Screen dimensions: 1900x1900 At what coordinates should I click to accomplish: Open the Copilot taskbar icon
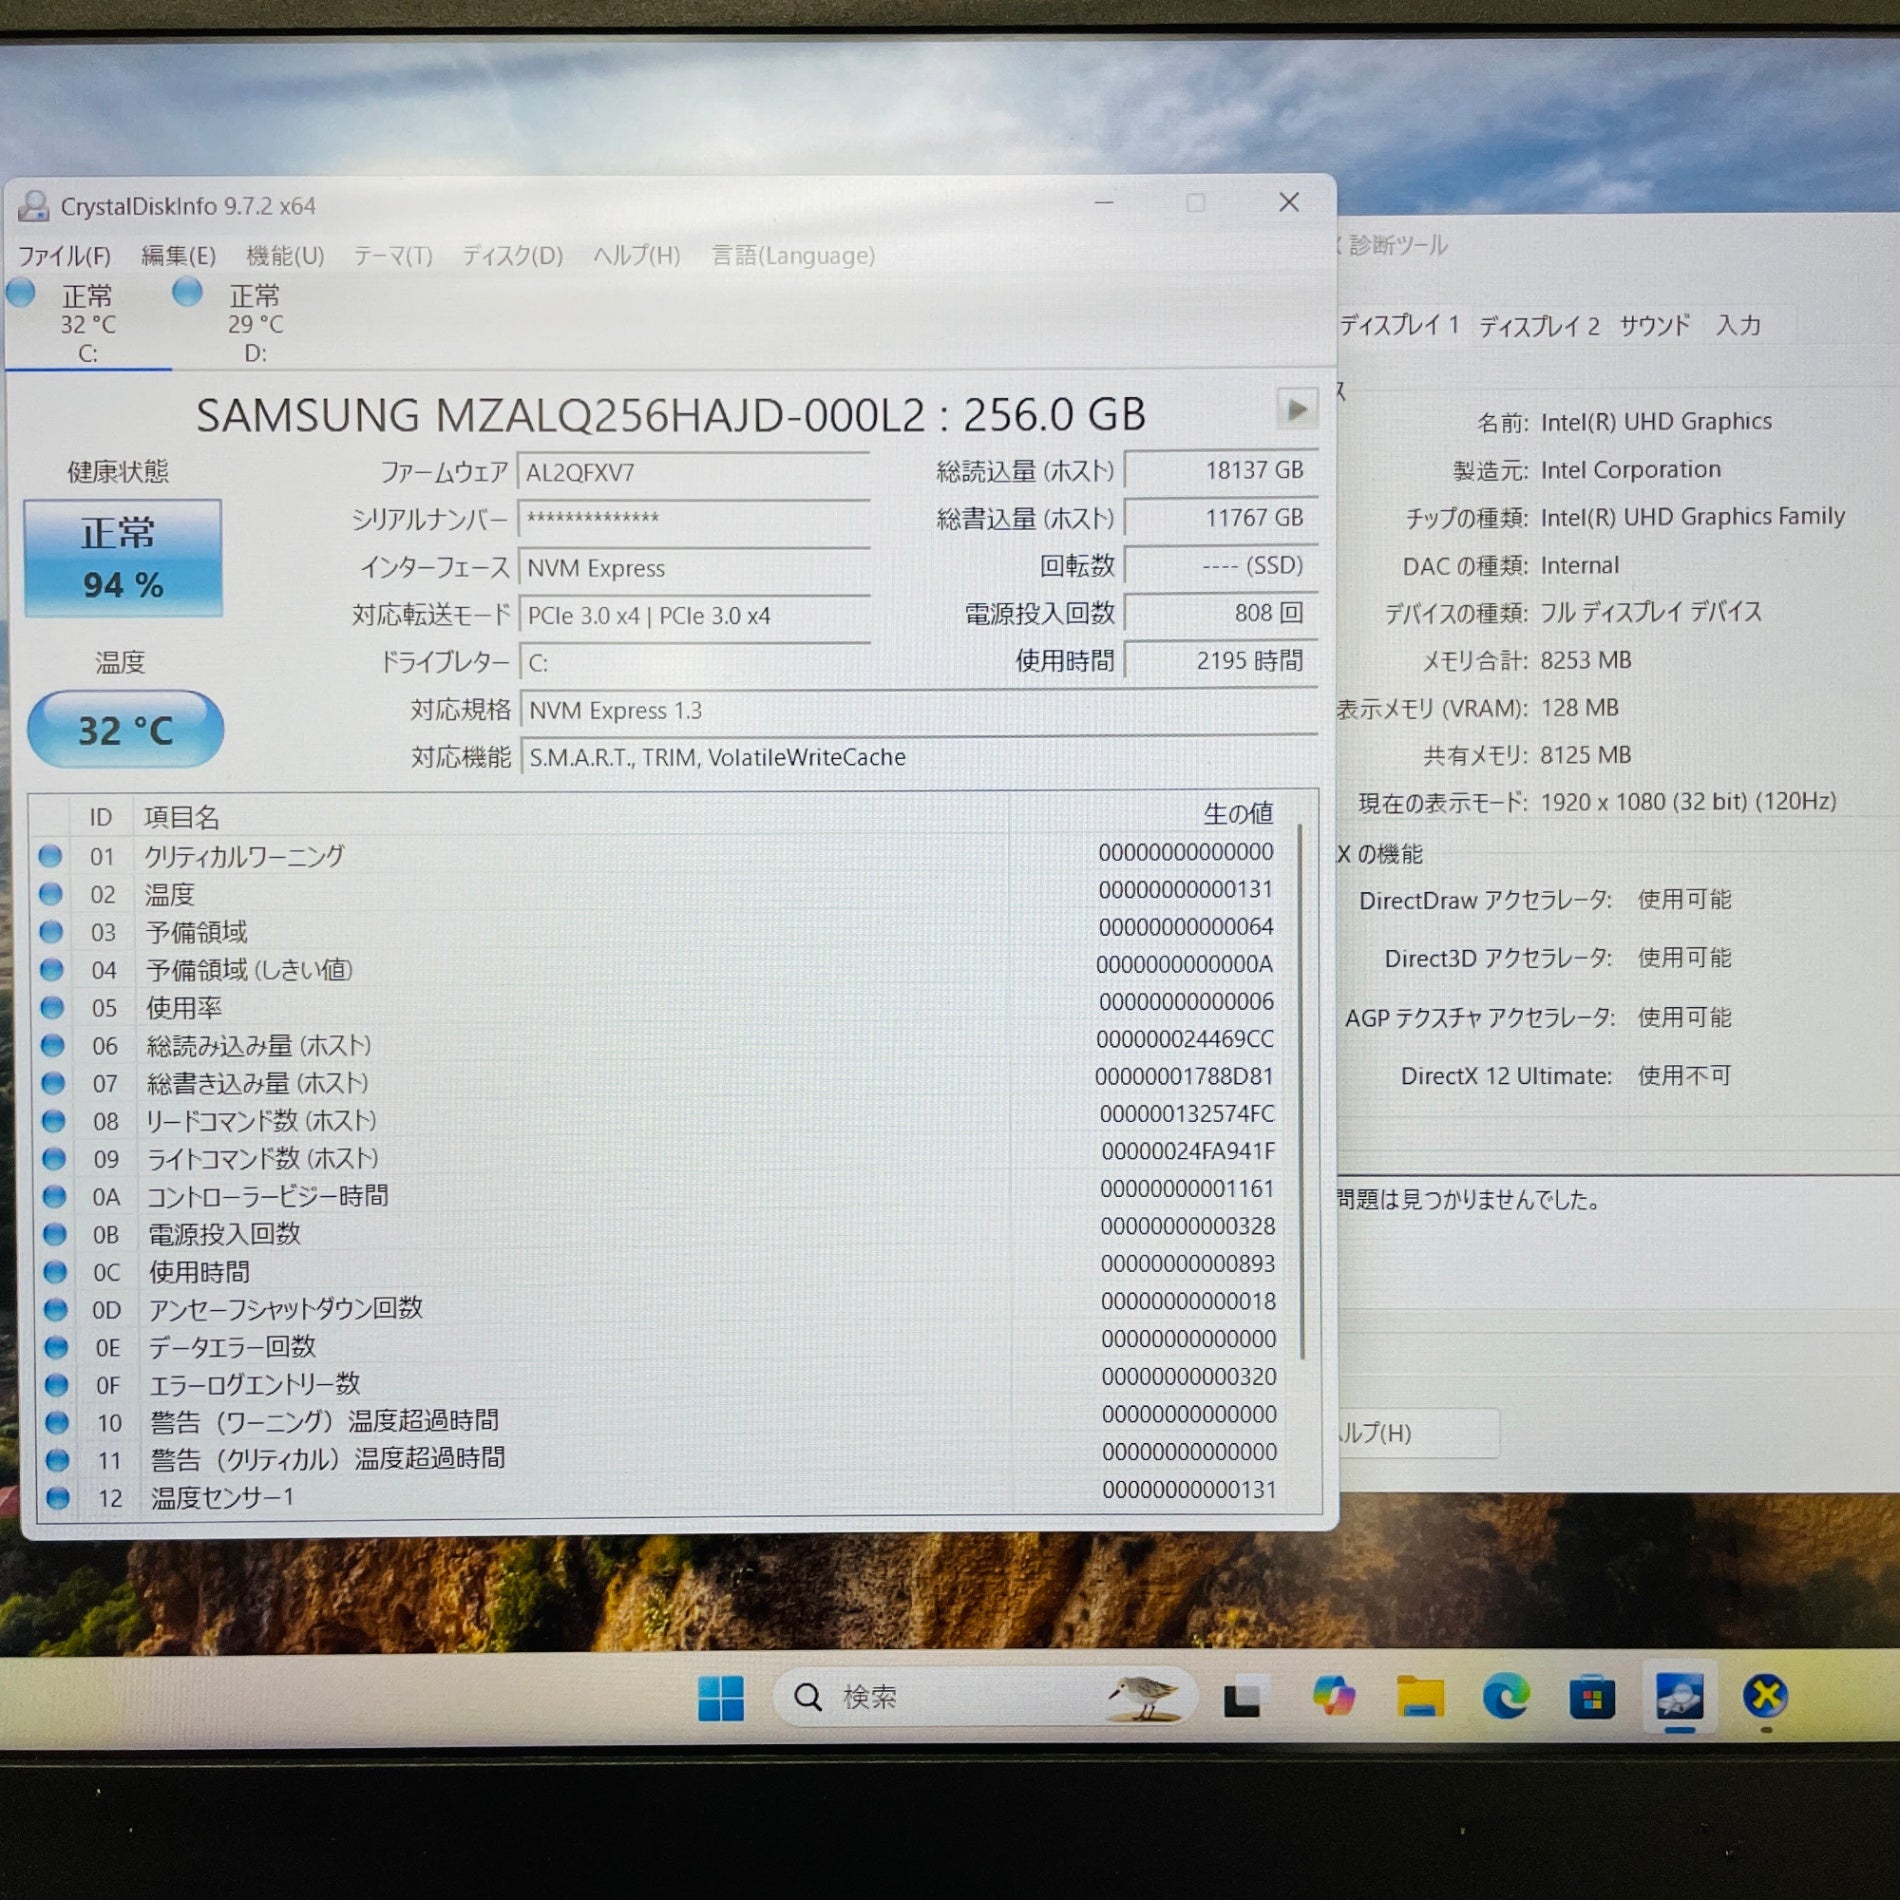[1333, 1697]
